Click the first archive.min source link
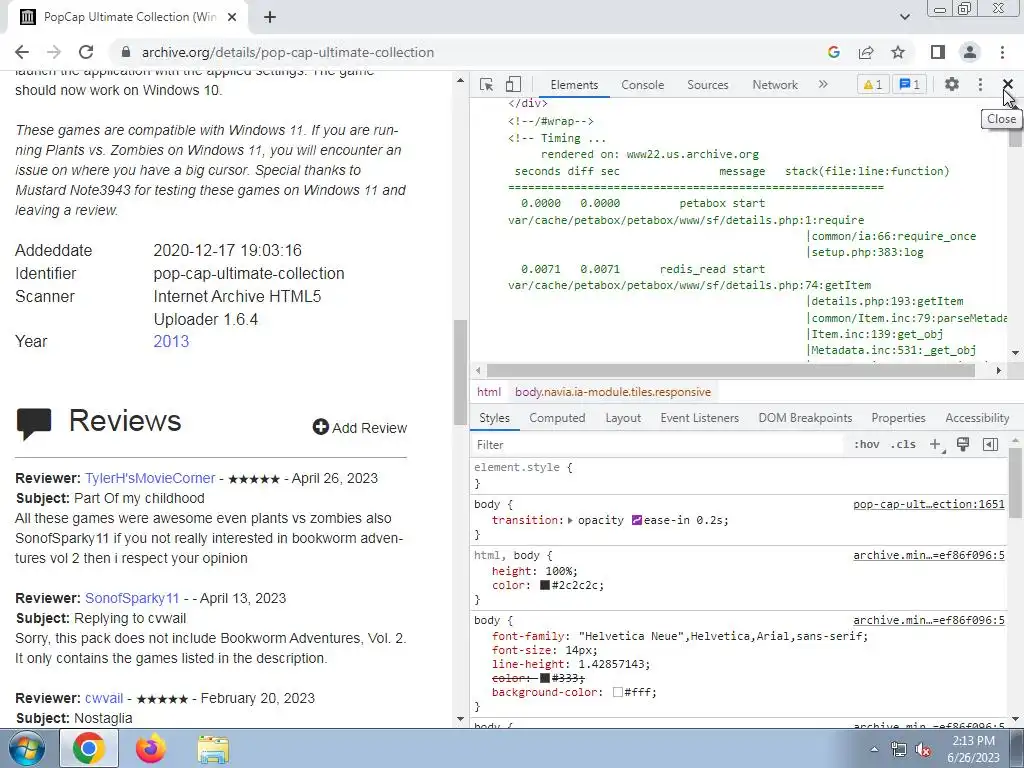Screen dimensions: 1024x768 click(x=929, y=555)
